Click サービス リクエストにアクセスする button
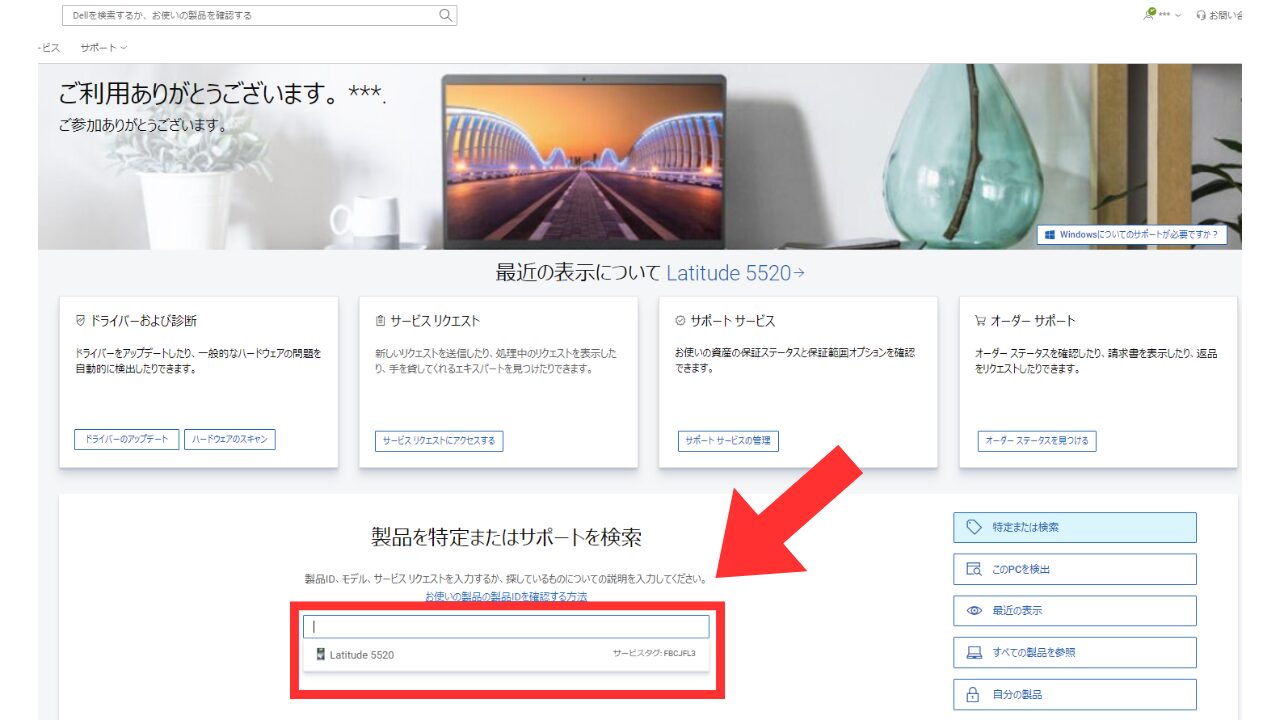 pyautogui.click(x=439, y=441)
